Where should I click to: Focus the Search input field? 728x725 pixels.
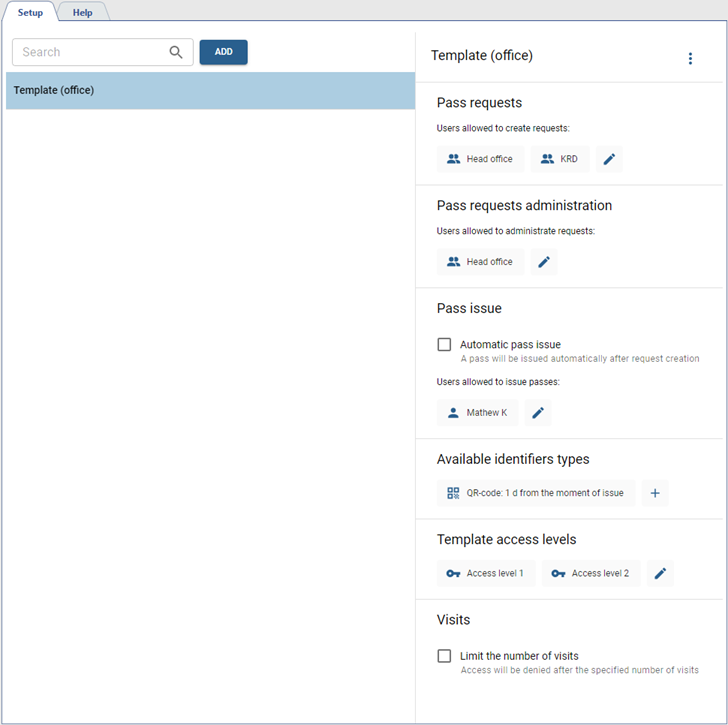pos(90,53)
